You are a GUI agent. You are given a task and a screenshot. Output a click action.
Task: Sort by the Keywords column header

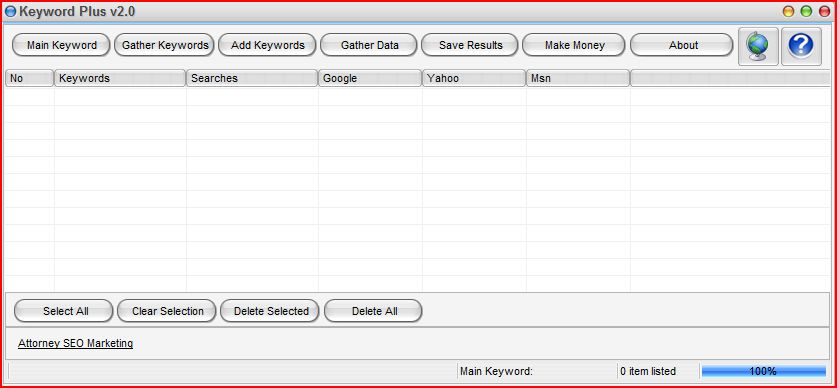(x=120, y=78)
